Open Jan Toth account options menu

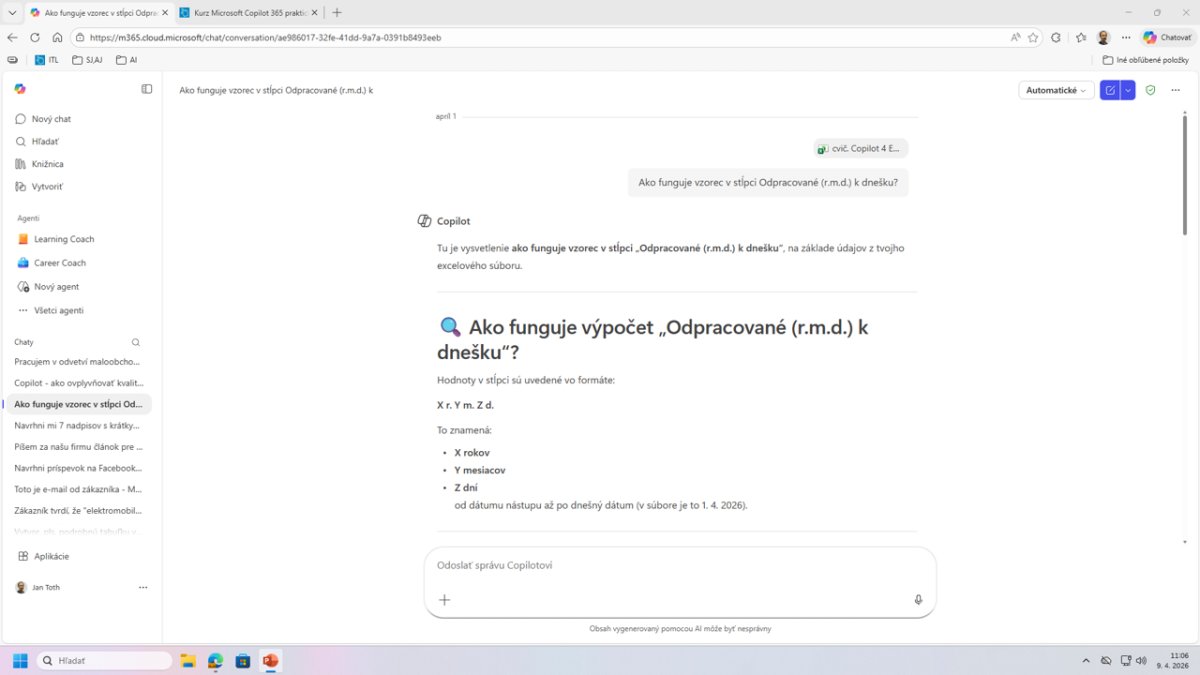(143, 588)
